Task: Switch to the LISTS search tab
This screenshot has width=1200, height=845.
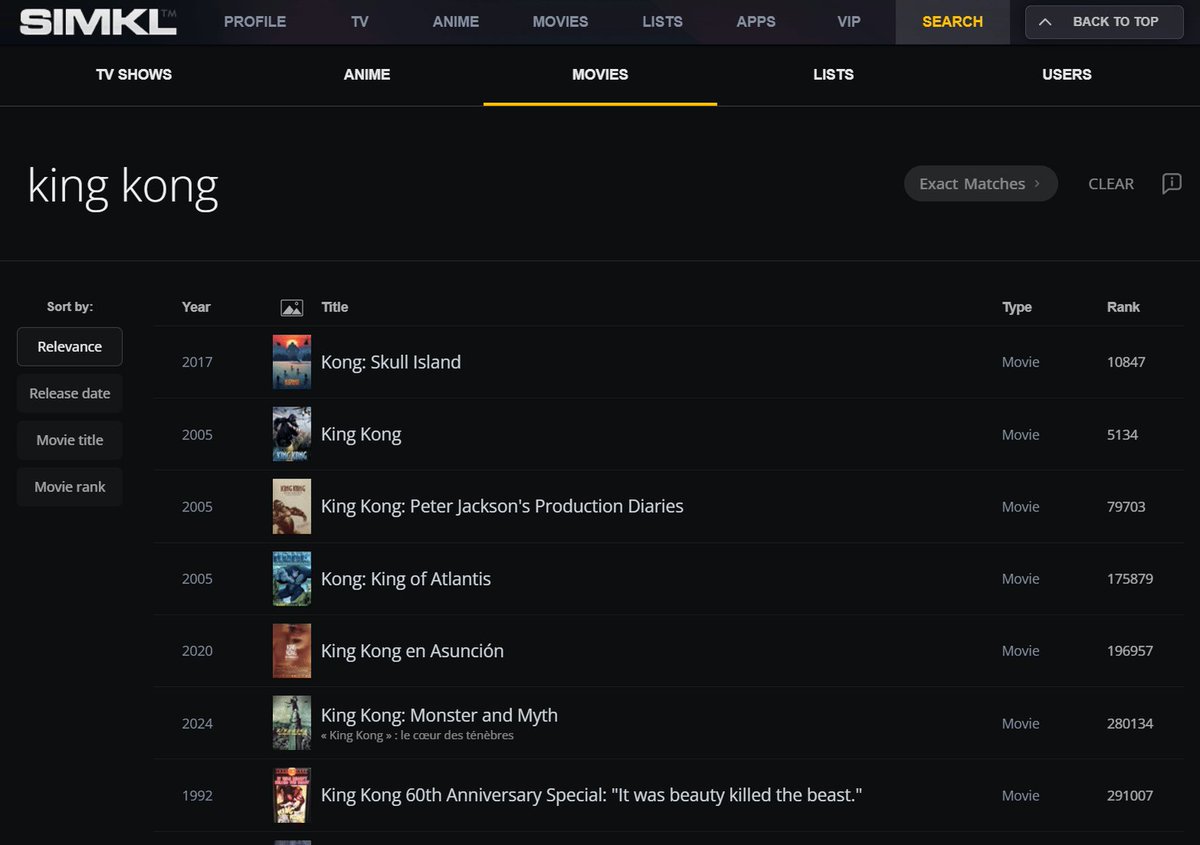Action: click(833, 75)
